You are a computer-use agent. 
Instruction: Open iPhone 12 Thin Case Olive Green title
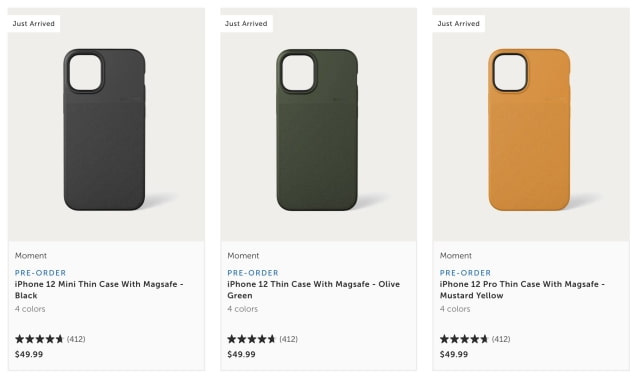click(x=313, y=289)
